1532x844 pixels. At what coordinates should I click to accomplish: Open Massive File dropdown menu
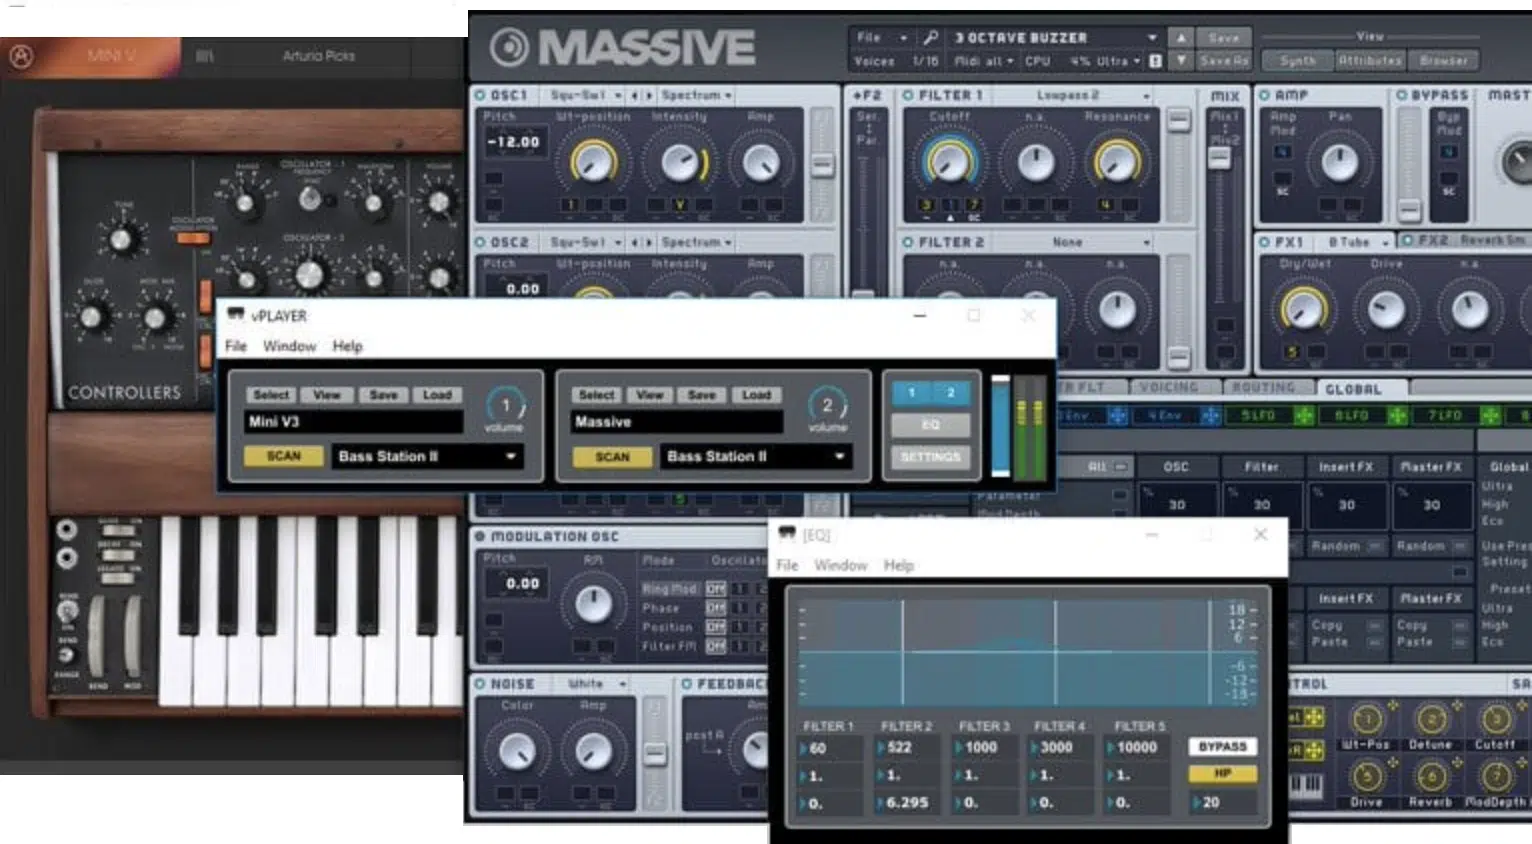pos(881,37)
